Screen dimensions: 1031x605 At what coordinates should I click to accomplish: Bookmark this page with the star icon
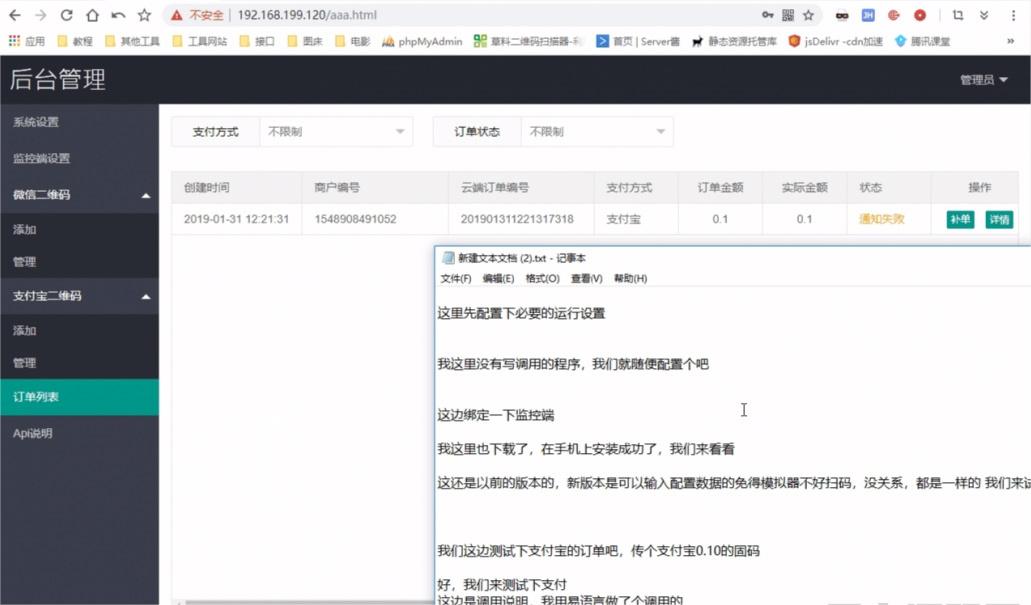point(810,15)
